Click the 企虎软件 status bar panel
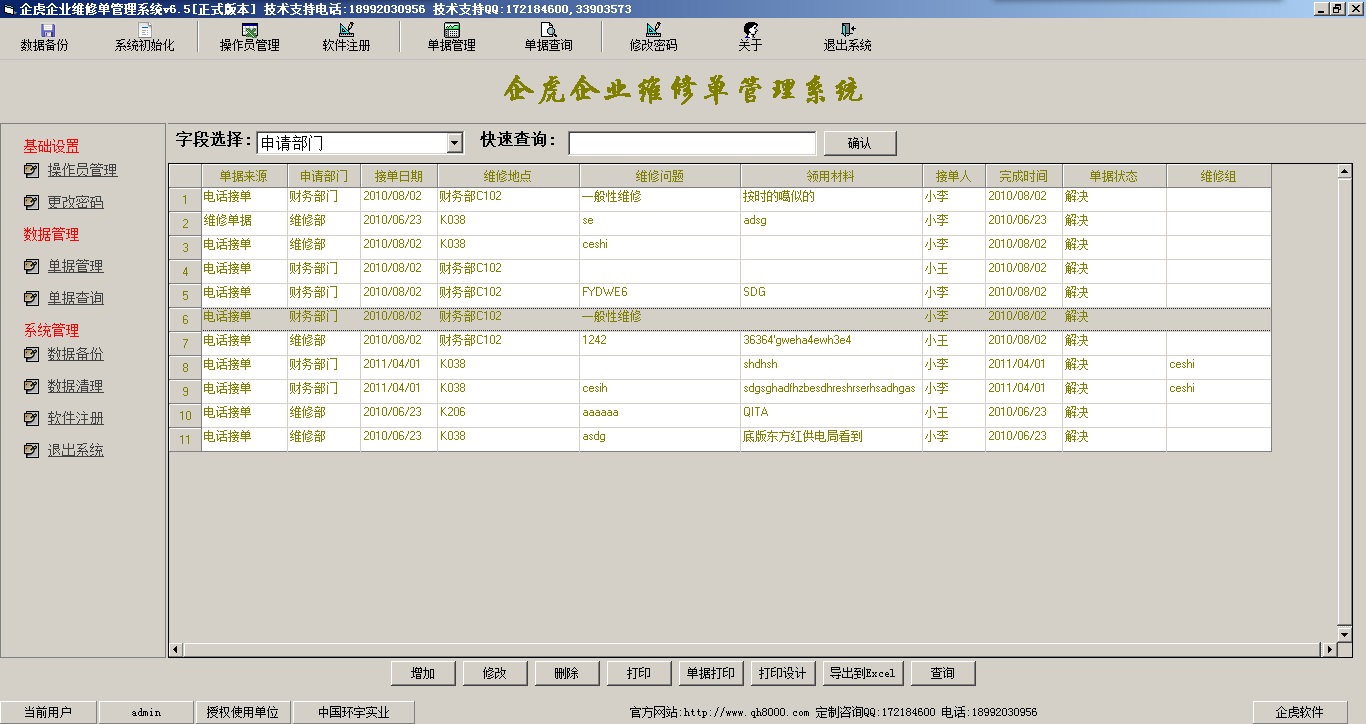Image resolution: width=1366 pixels, height=724 pixels. [x=1299, y=712]
